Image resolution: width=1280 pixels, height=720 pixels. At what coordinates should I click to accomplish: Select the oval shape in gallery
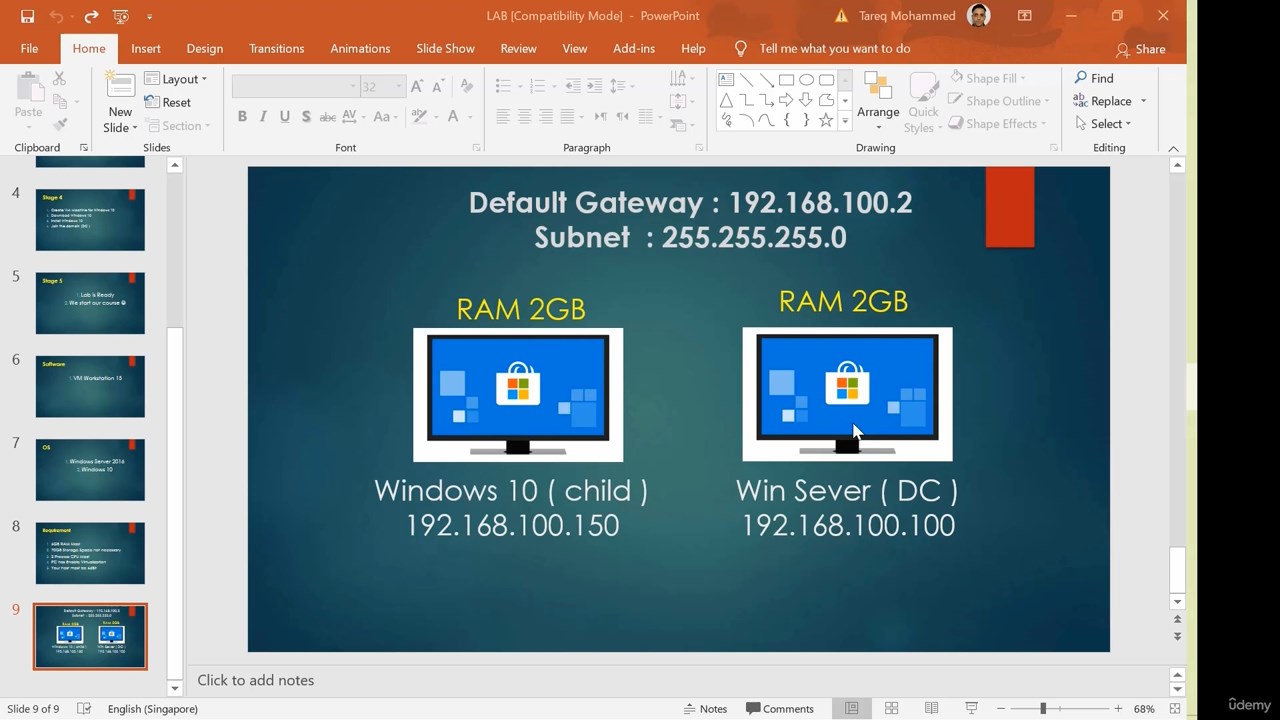pyautogui.click(x=806, y=80)
